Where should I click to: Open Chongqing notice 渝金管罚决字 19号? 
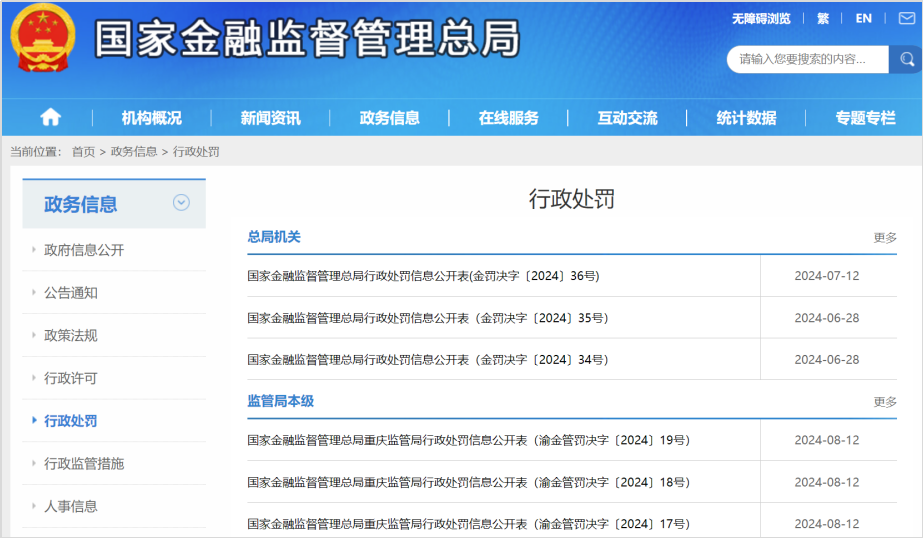(469, 440)
